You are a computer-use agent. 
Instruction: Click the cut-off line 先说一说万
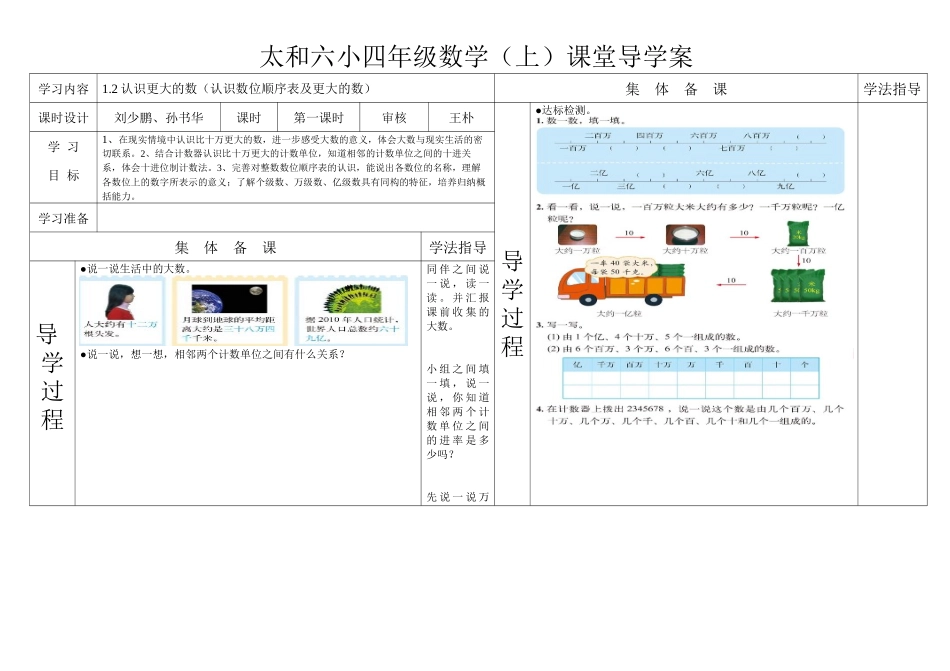pyautogui.click(x=457, y=497)
